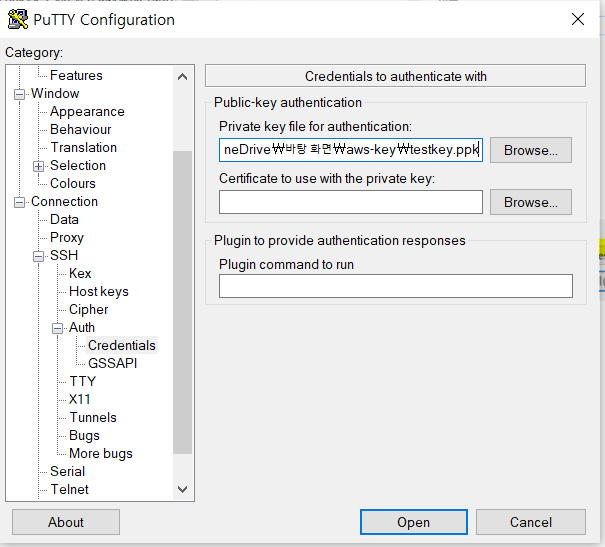
Task: Click the Cancel button
Action: [531, 522]
